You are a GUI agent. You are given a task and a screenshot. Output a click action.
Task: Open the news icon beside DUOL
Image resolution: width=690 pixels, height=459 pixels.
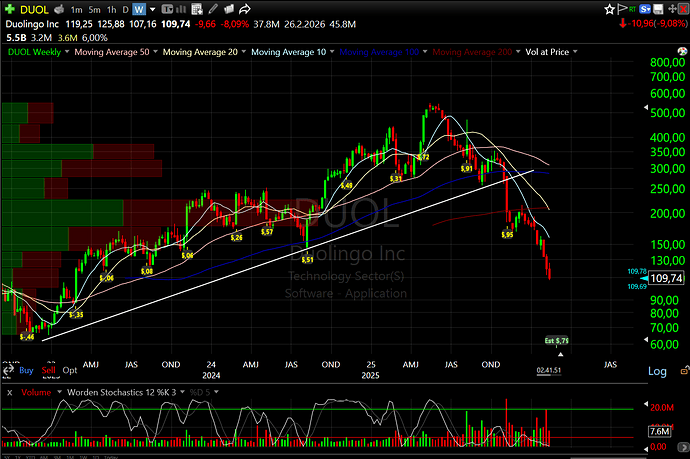click(x=59, y=9)
